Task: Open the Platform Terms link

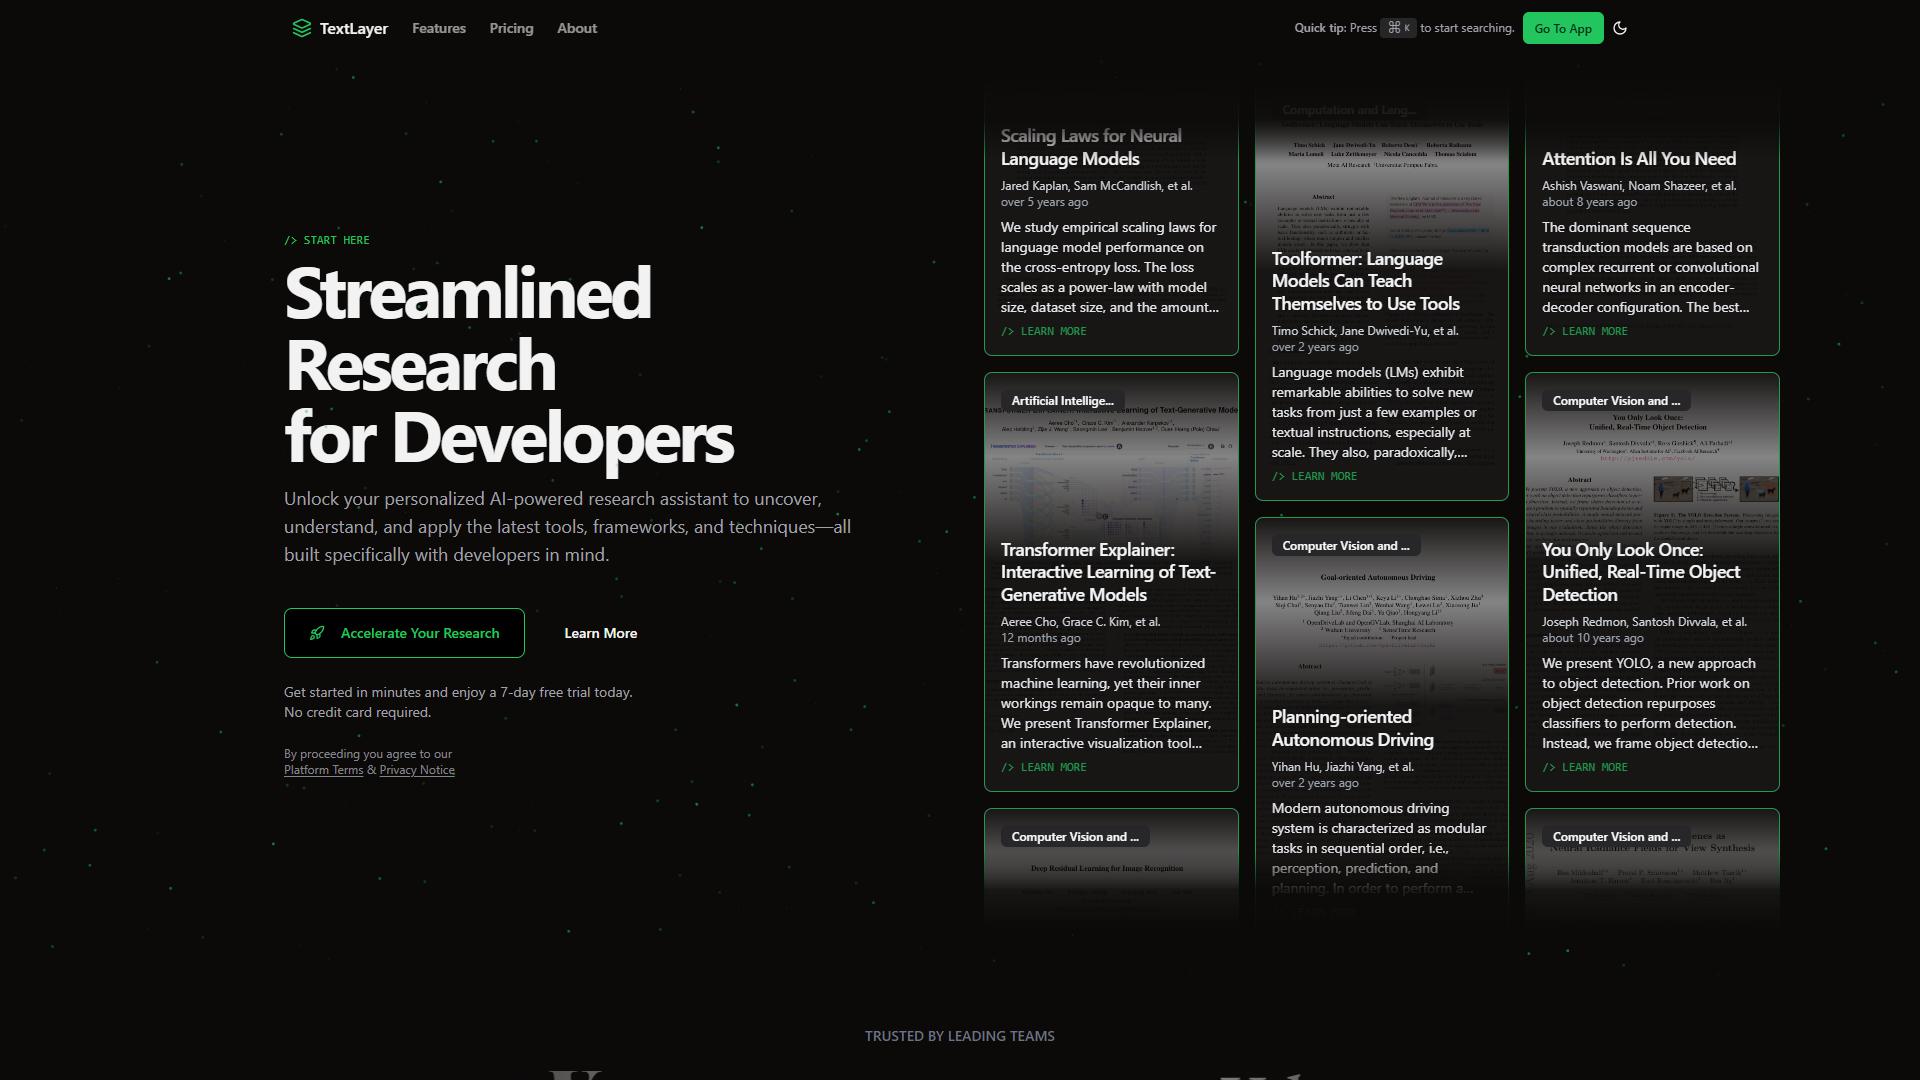Action: (323, 770)
